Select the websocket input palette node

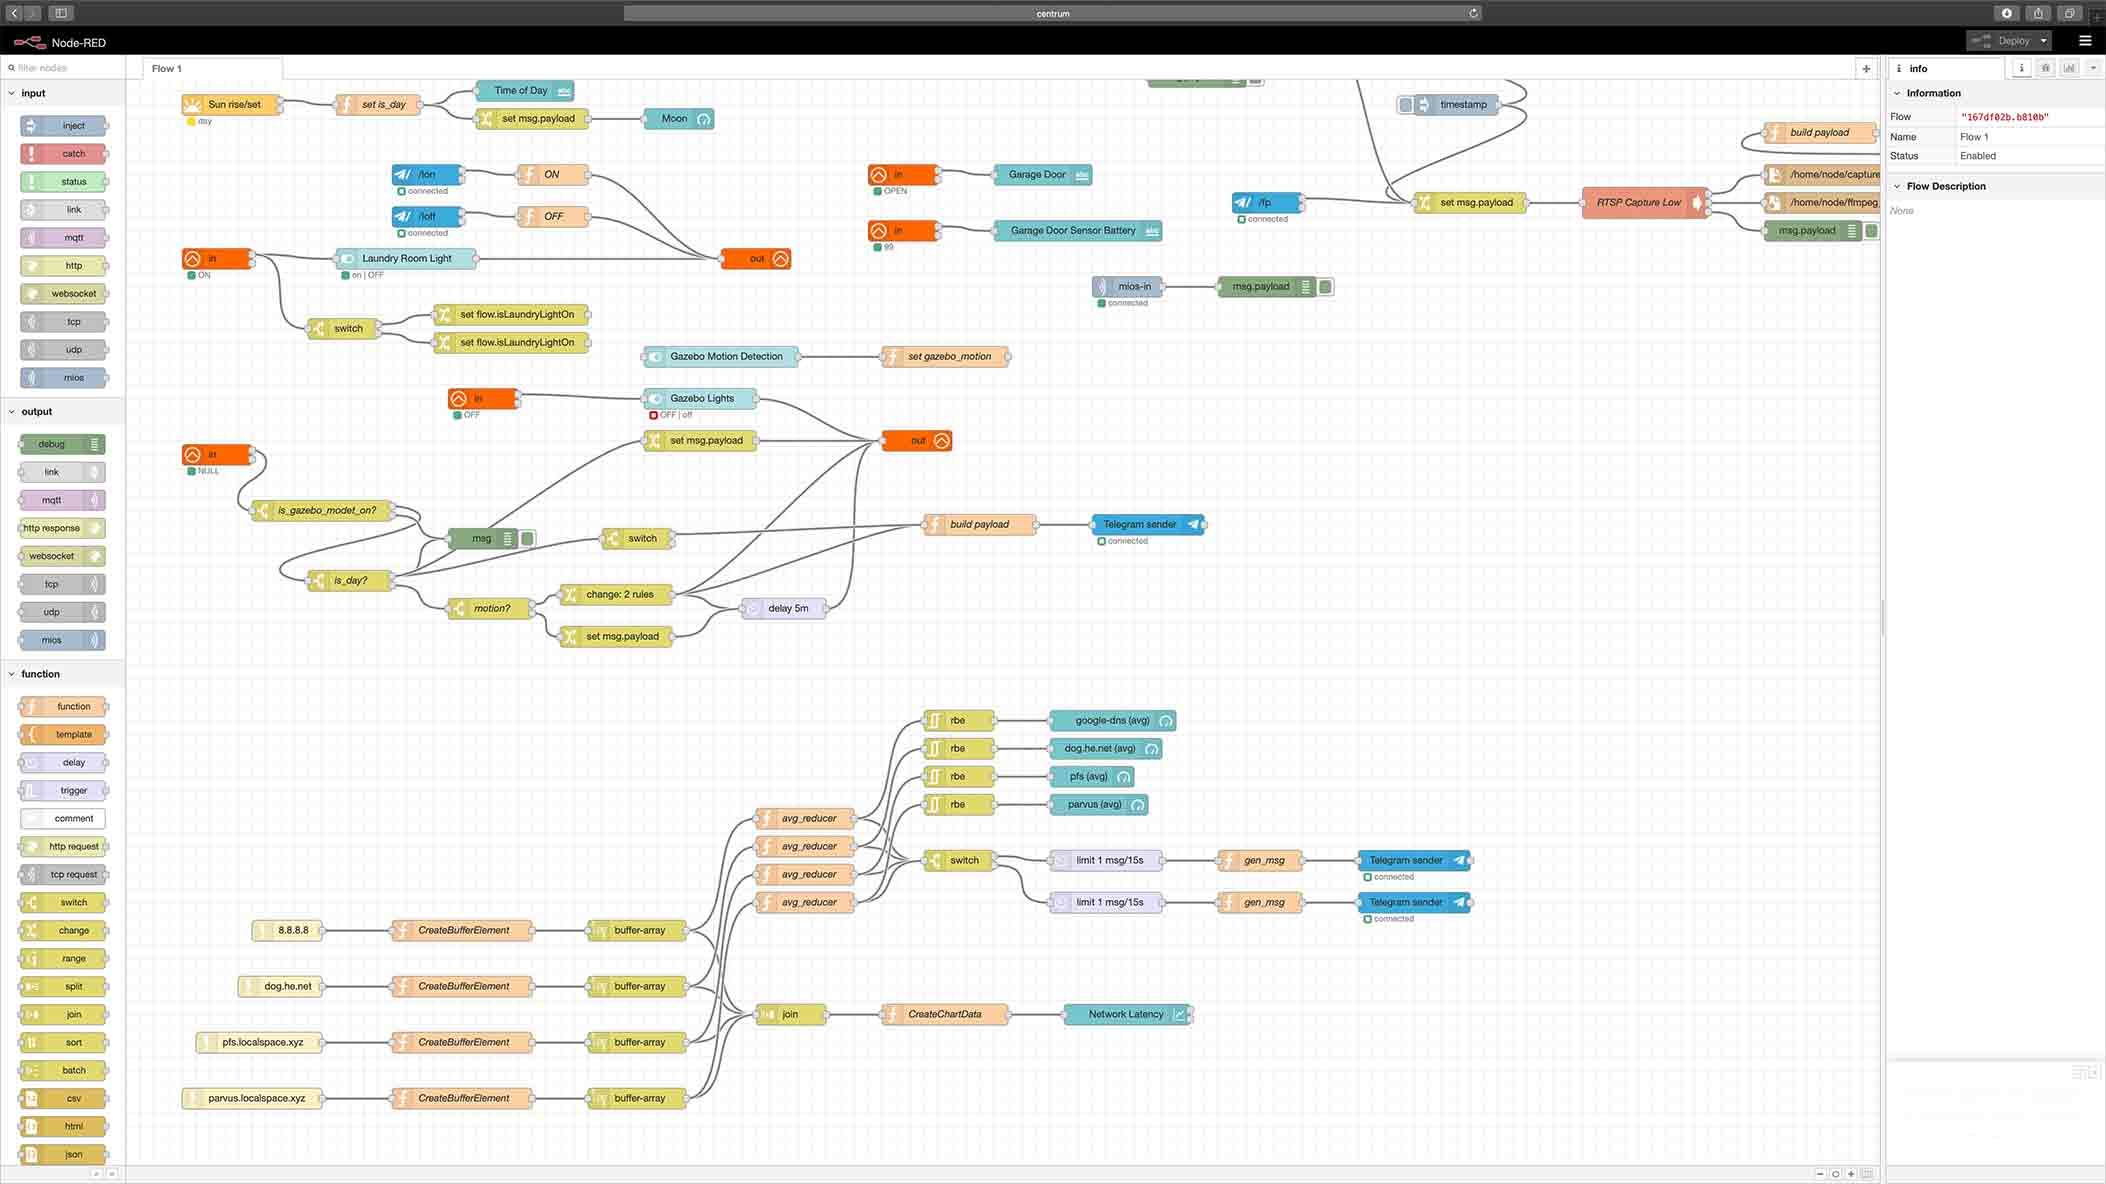pos(64,294)
